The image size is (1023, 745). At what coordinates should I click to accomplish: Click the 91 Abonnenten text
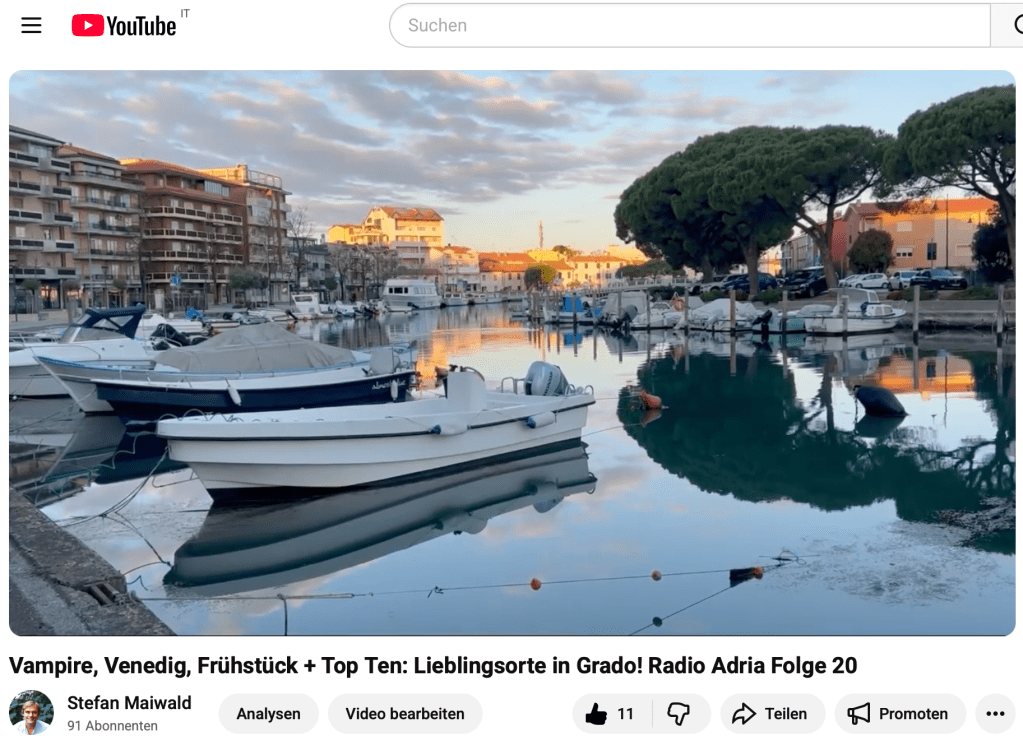112,726
